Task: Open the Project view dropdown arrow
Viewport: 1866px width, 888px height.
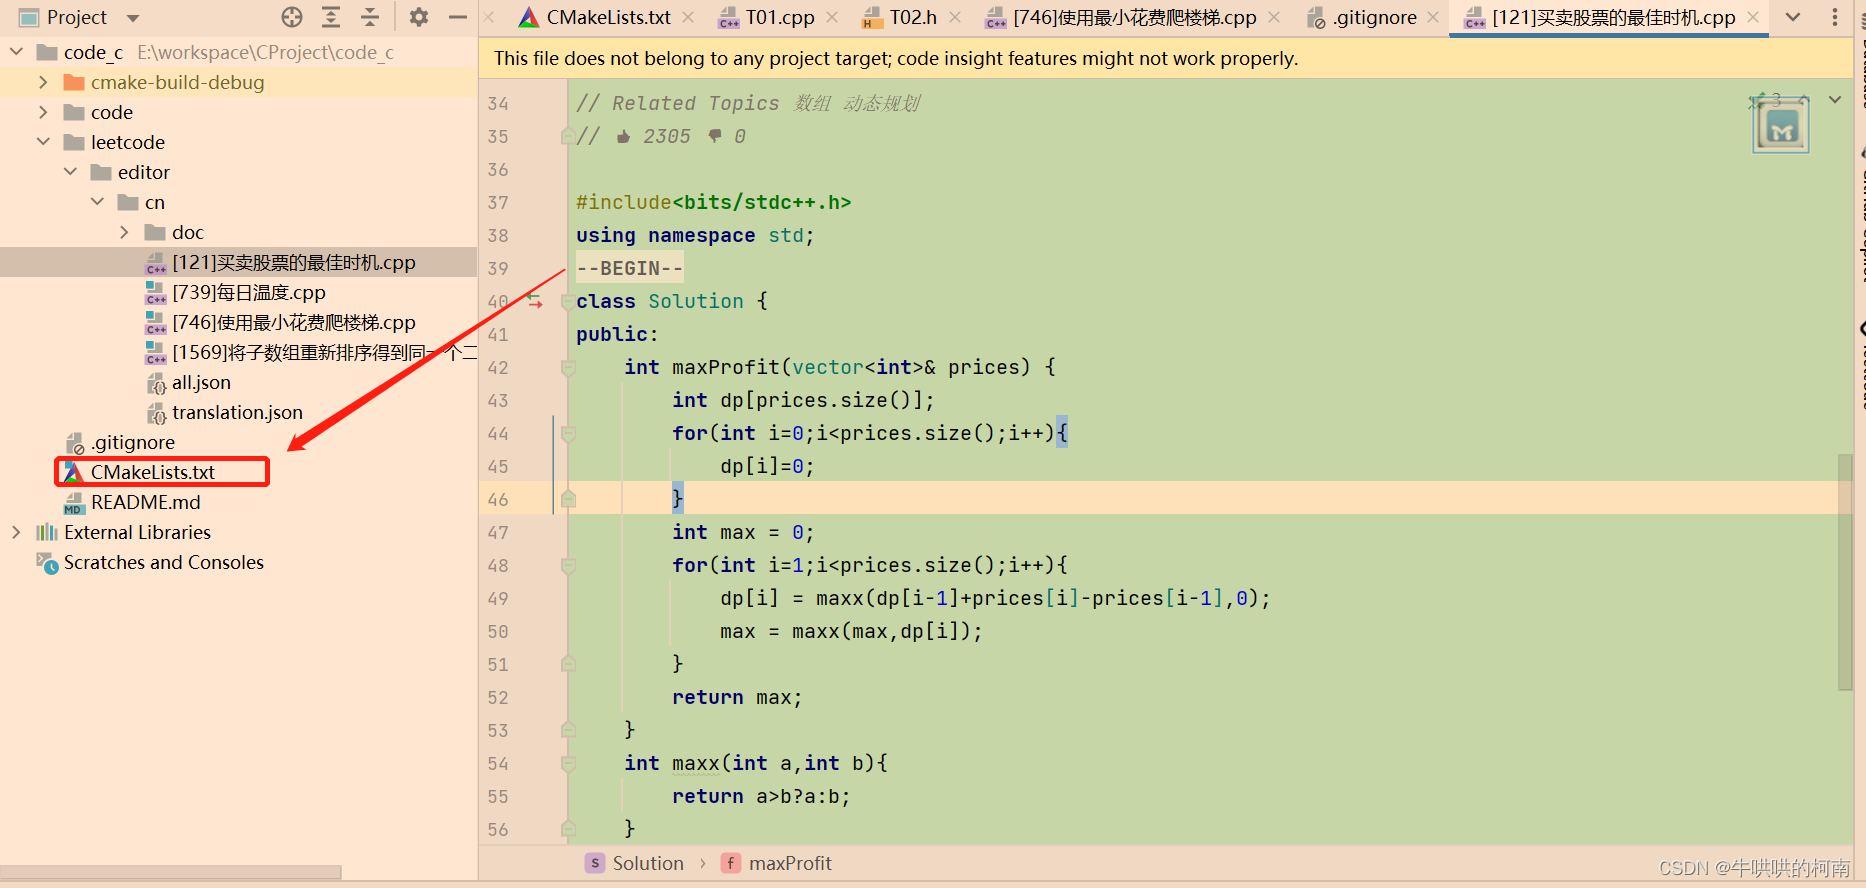Action: [x=133, y=18]
